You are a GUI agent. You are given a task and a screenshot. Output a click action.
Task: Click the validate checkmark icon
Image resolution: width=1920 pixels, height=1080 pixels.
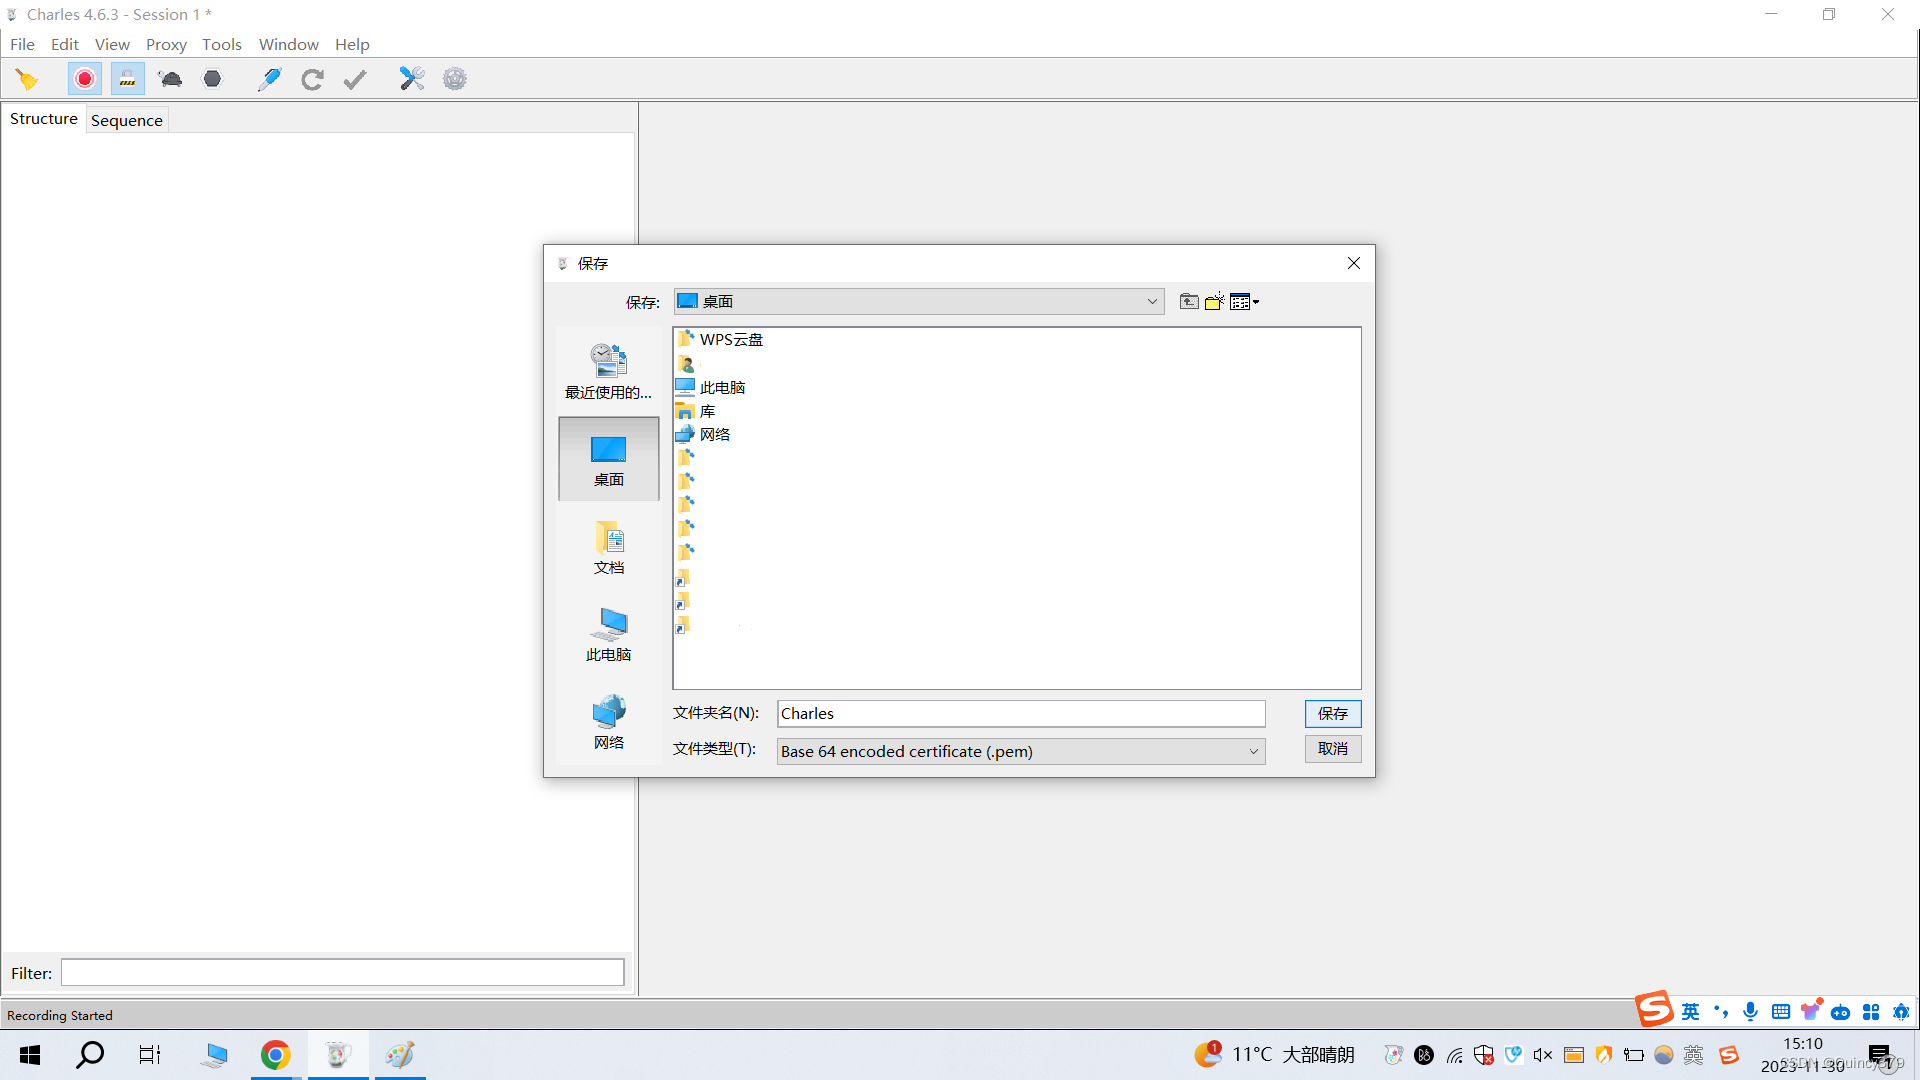point(355,79)
